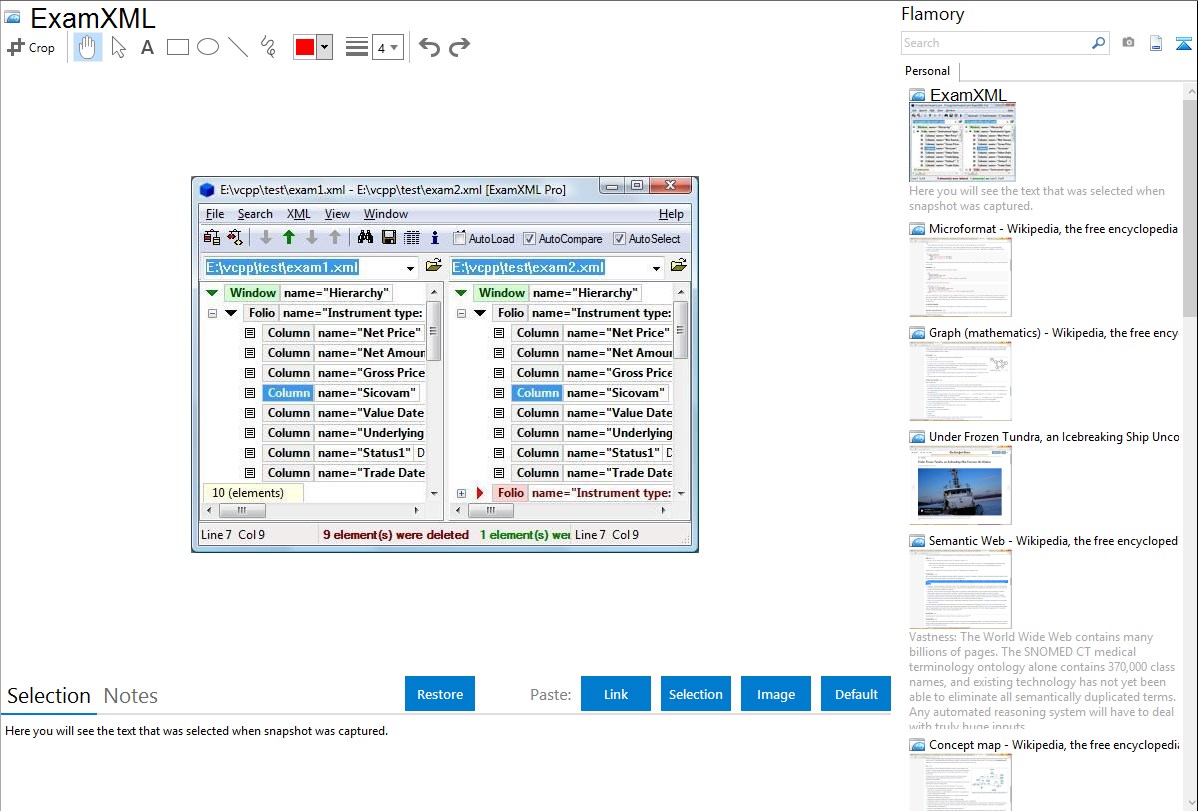Image resolution: width=1198 pixels, height=811 pixels.
Task: Open the Microformat Wikipedia snapshot thumbnail
Action: 960,277
